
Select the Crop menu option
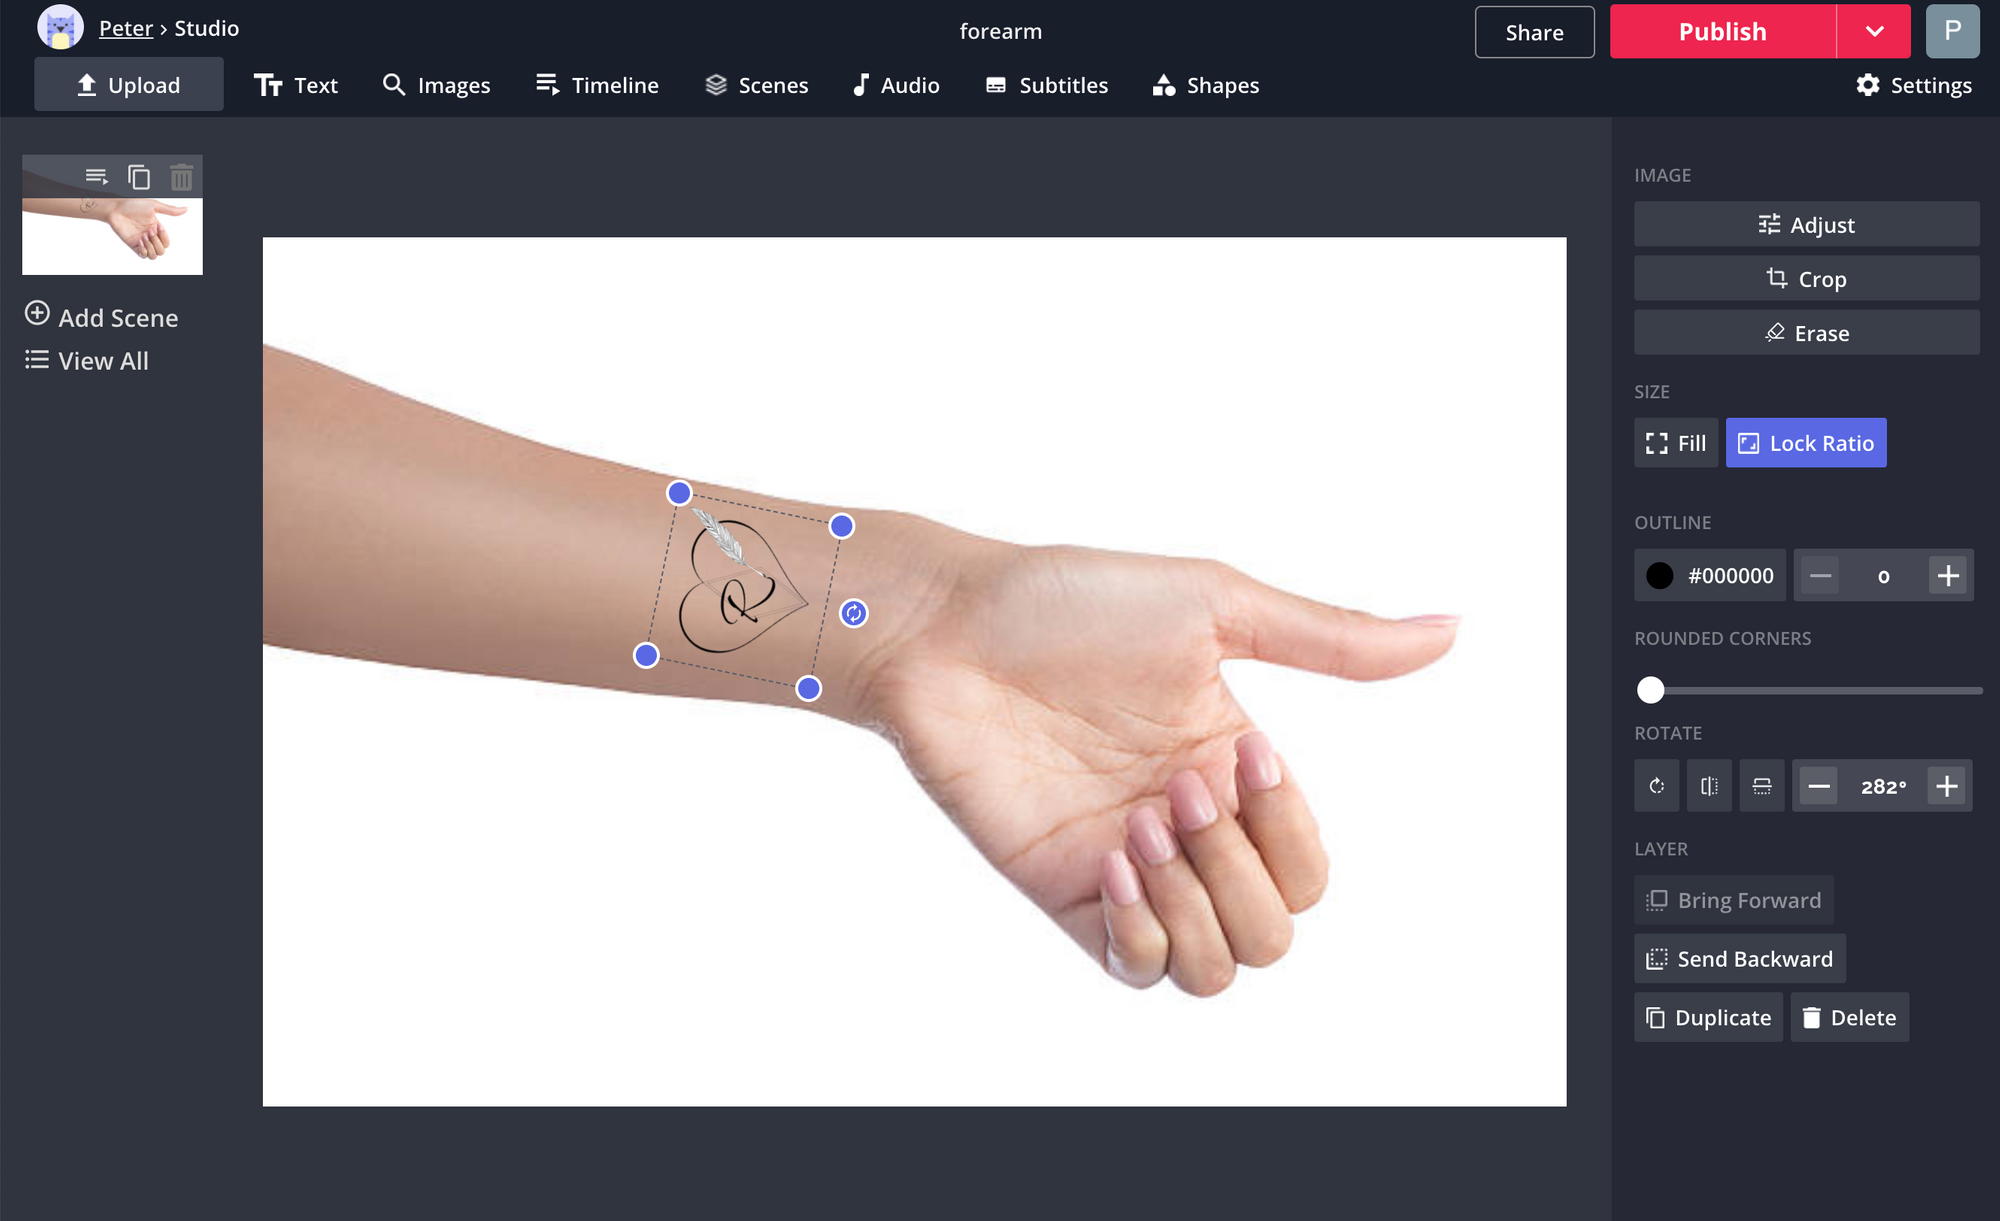click(x=1806, y=278)
